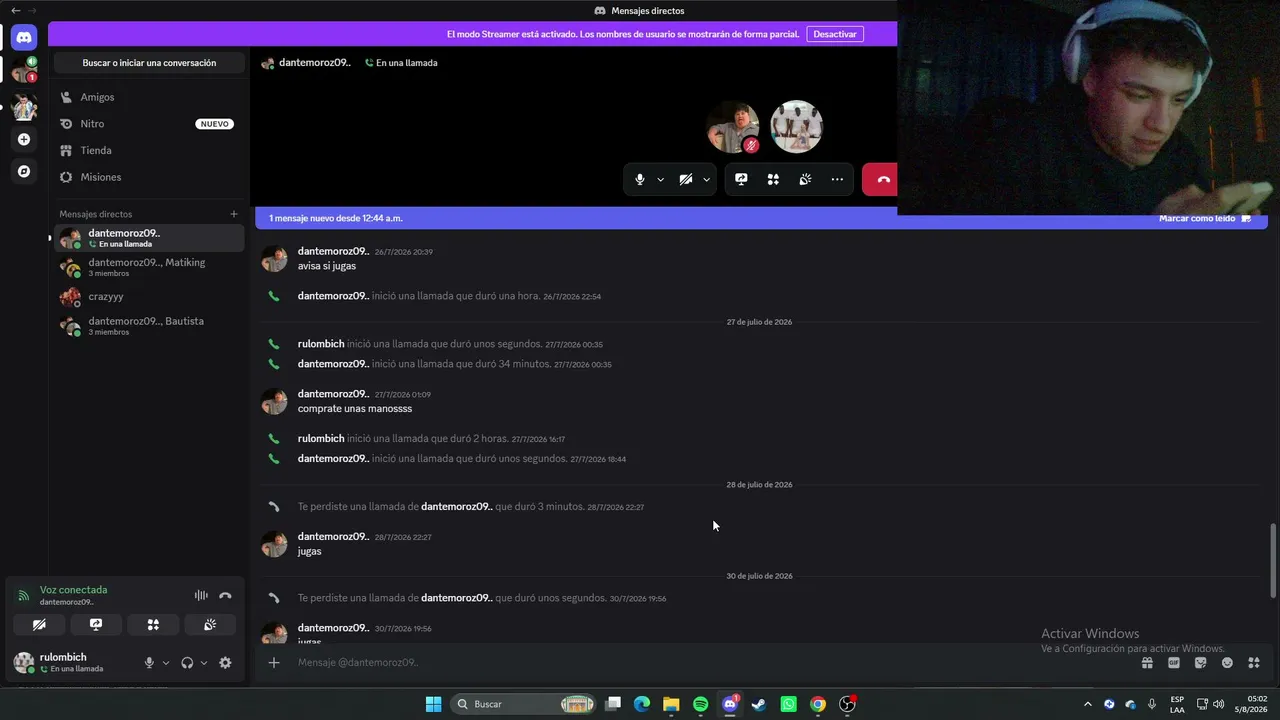
Task: Hang up with the red disconnect button
Action: pos(882,180)
